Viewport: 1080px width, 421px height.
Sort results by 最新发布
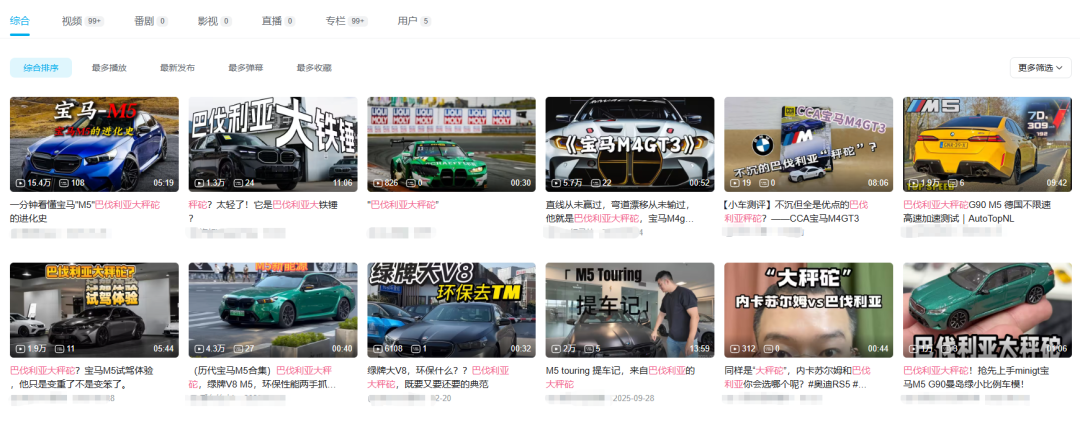click(x=177, y=68)
